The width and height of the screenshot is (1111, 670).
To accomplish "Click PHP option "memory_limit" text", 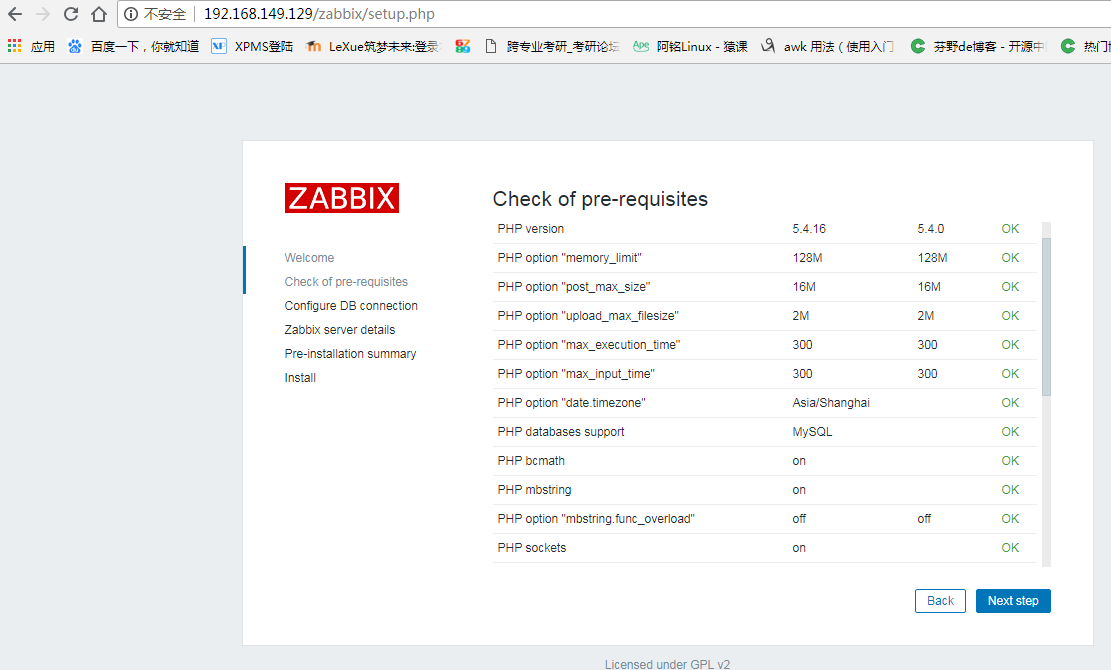I will 569,258.
